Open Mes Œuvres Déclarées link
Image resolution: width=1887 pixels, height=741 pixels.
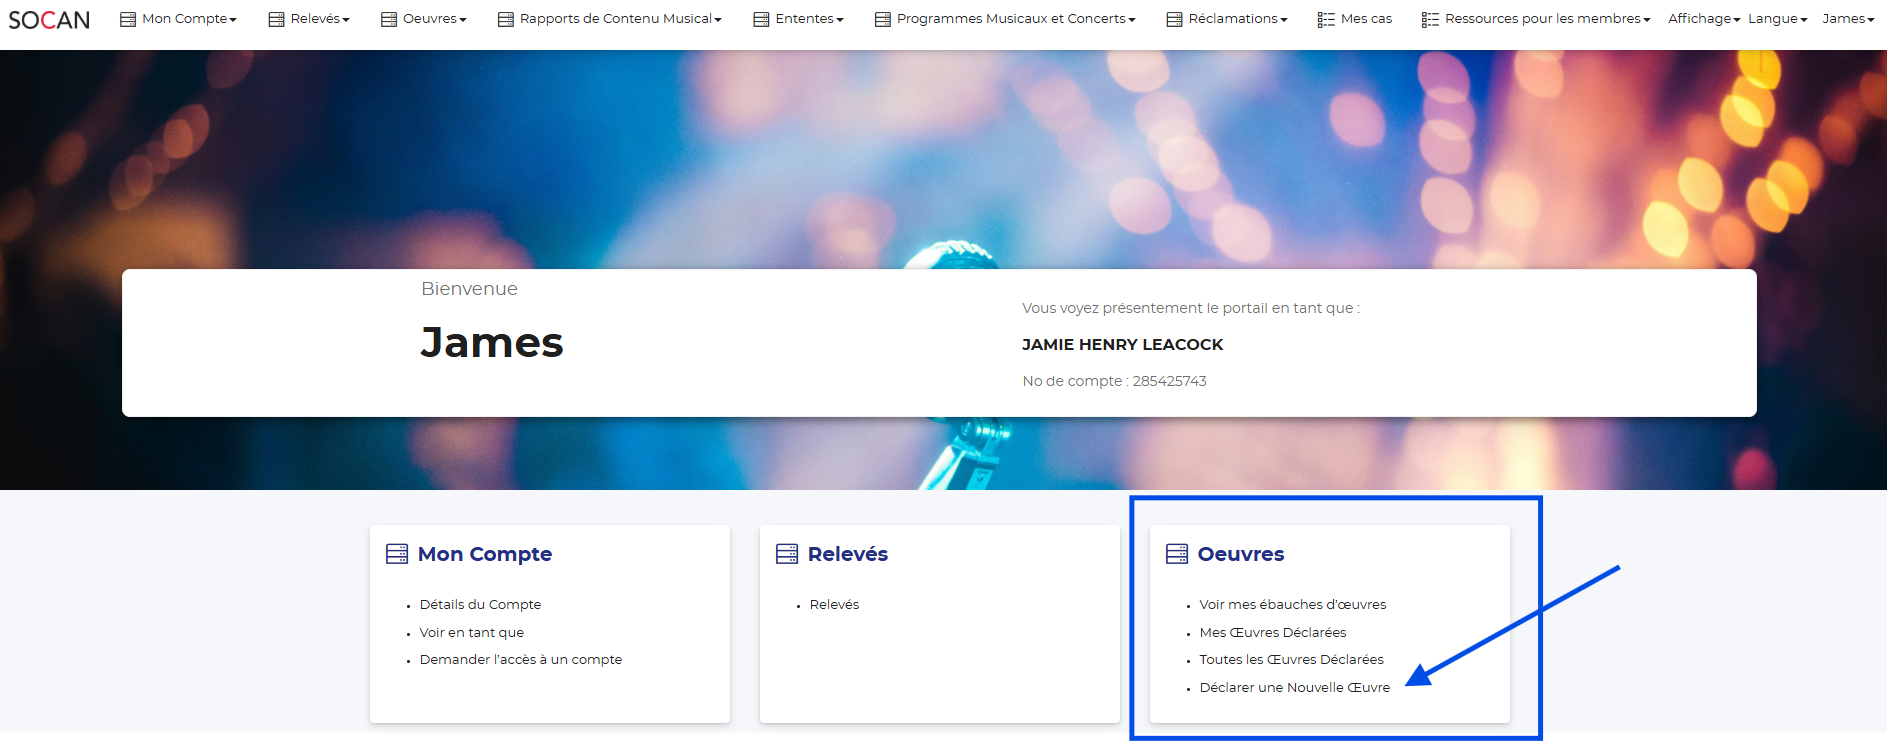(x=1272, y=633)
